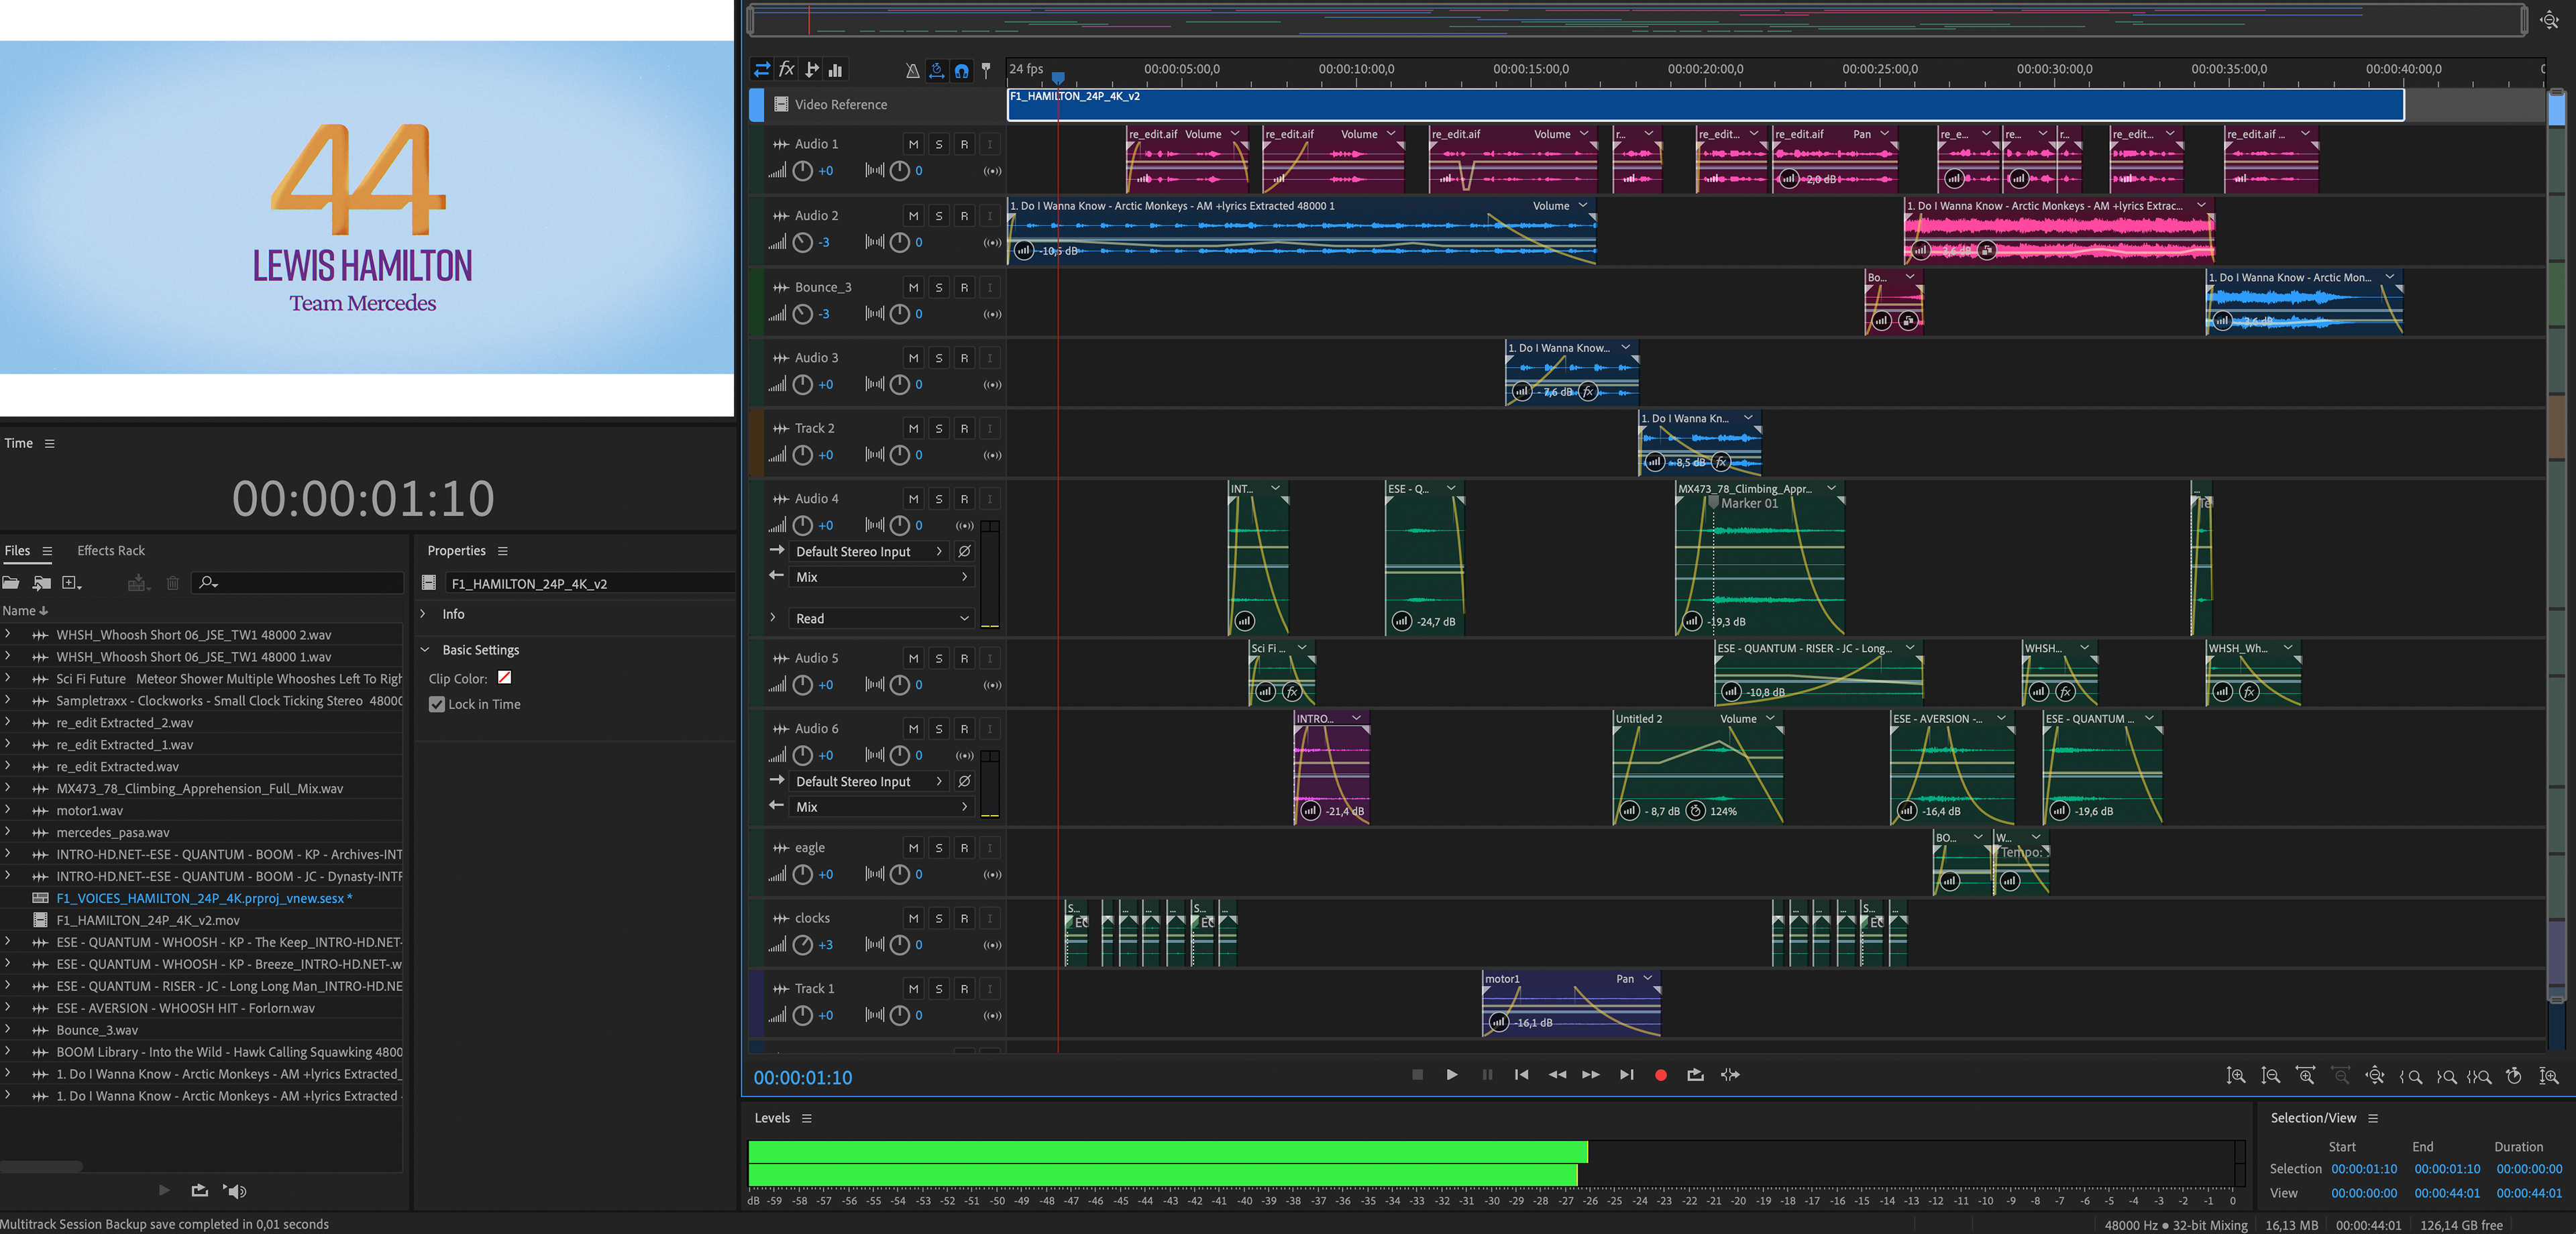Click the add marker pin icon
This screenshot has width=2576, height=1234.
coord(986,70)
